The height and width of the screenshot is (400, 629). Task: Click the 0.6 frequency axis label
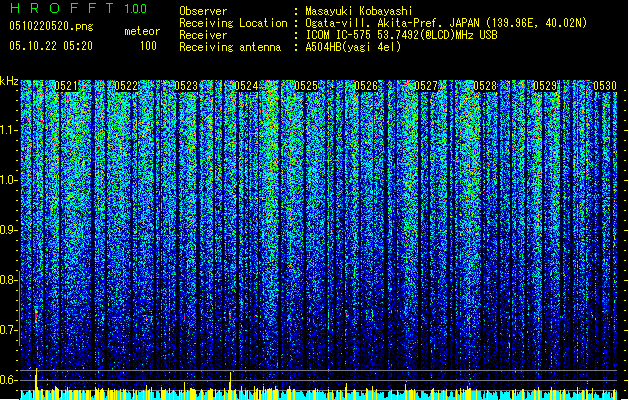(9, 379)
